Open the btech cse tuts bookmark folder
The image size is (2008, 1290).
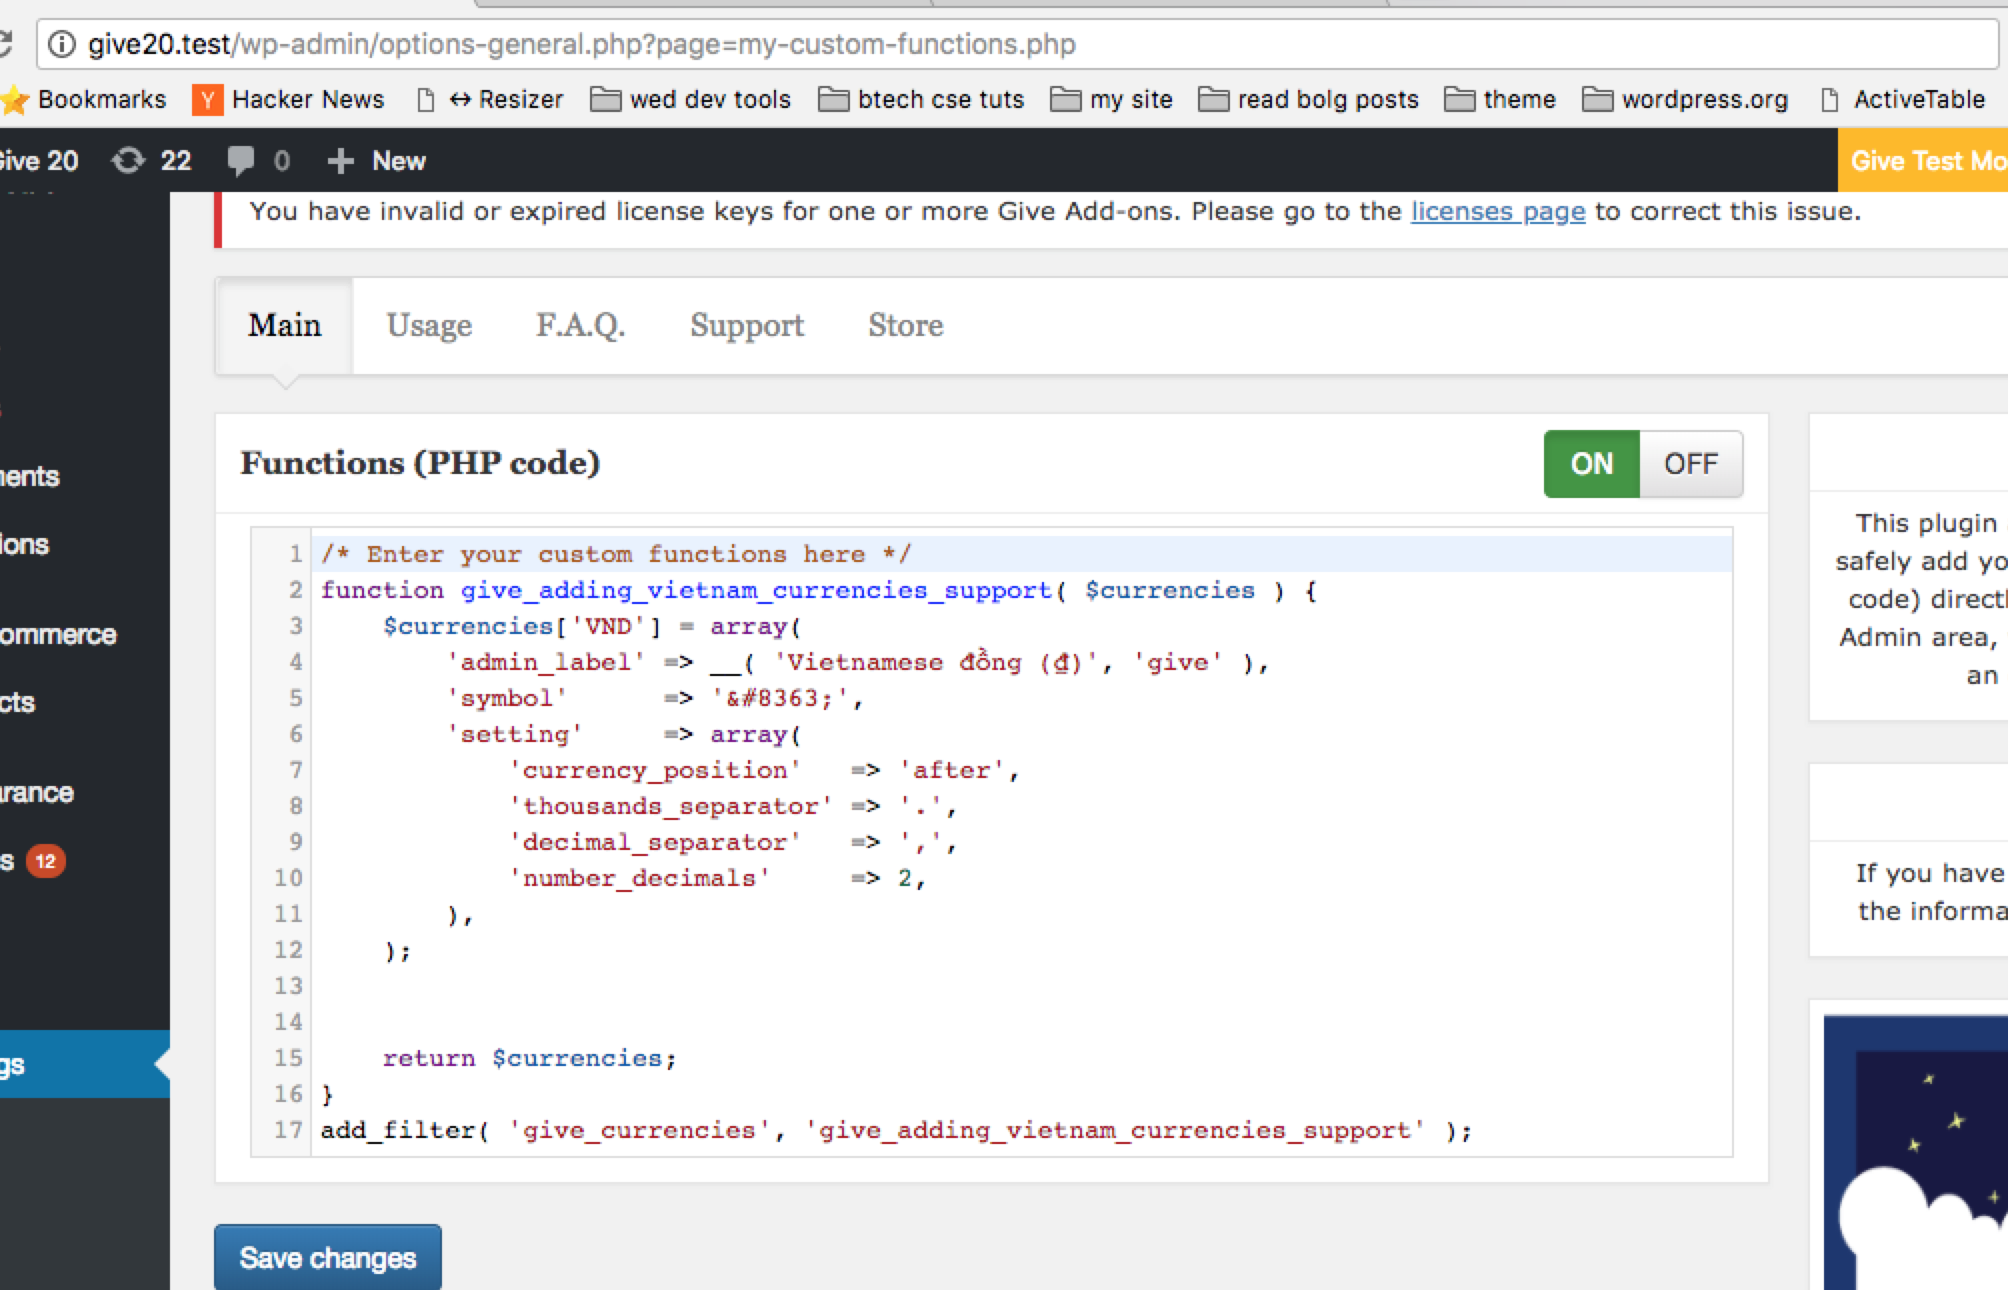tap(921, 100)
